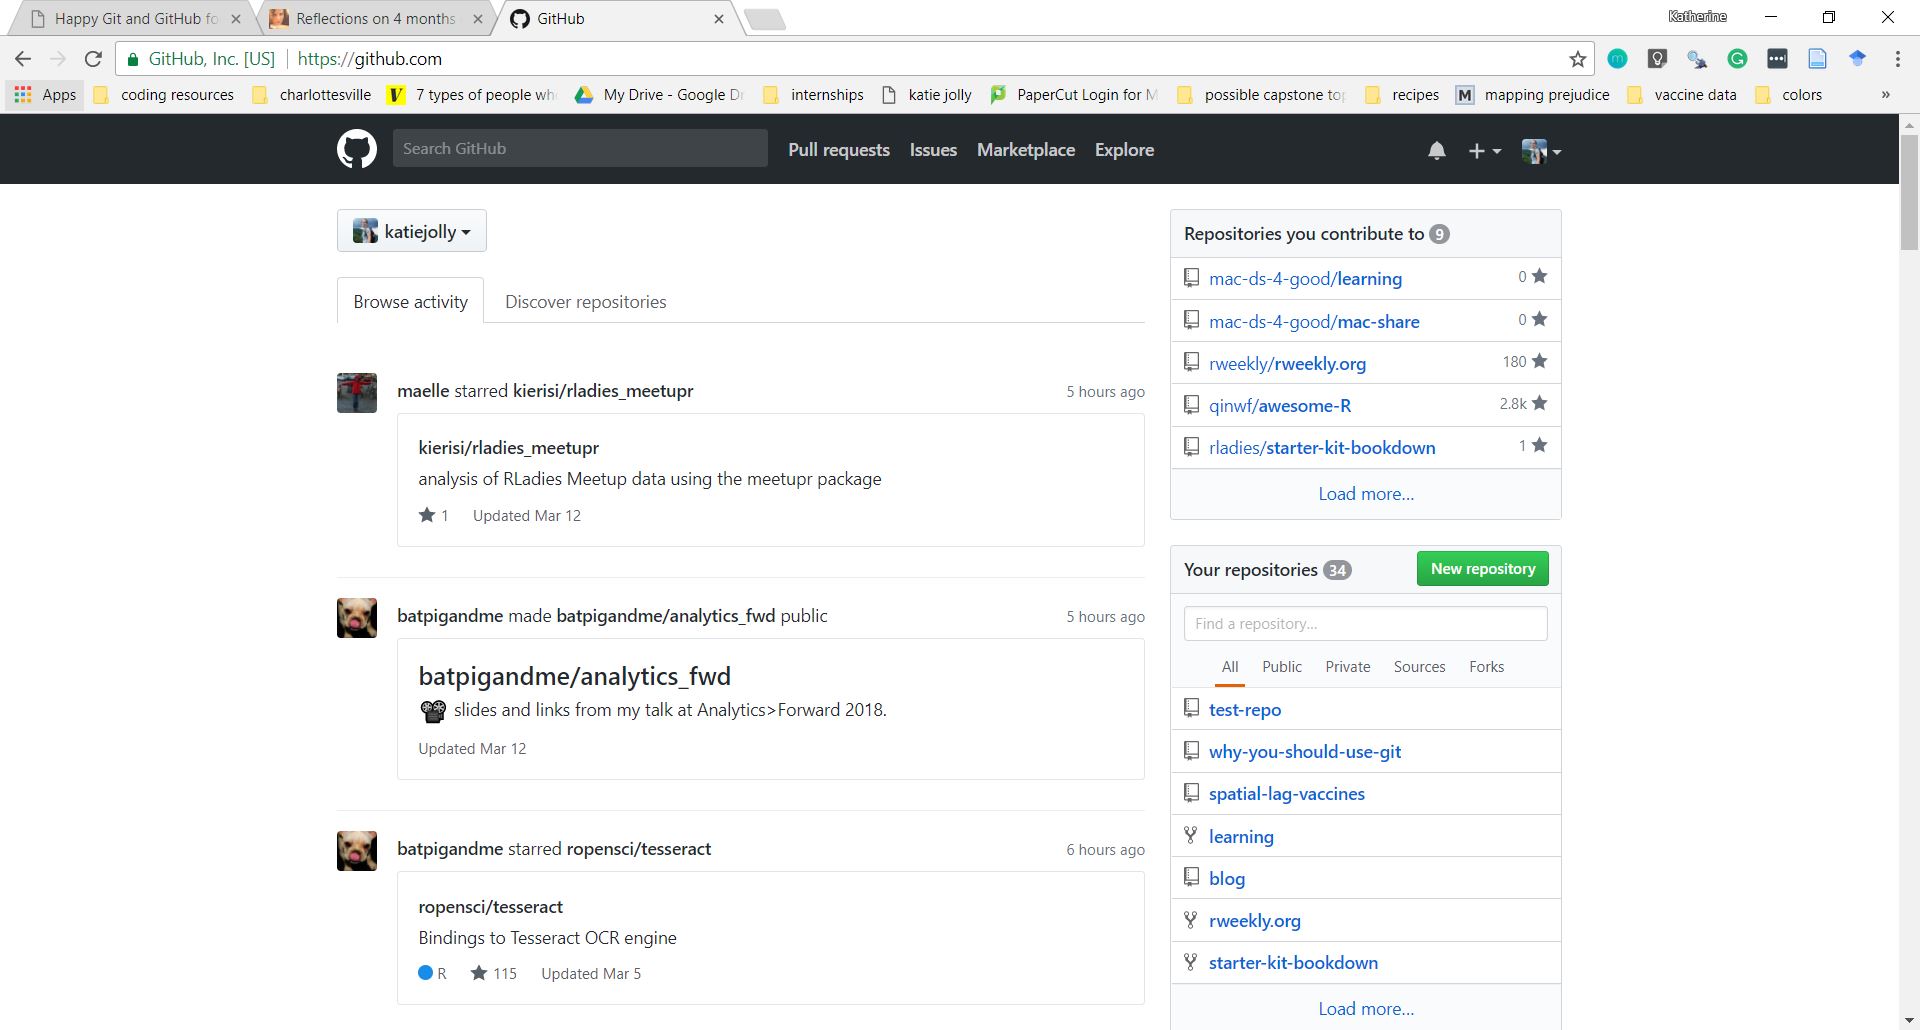Filter your repositories by Private
Viewport: 1920px width, 1030px height.
[x=1348, y=666]
